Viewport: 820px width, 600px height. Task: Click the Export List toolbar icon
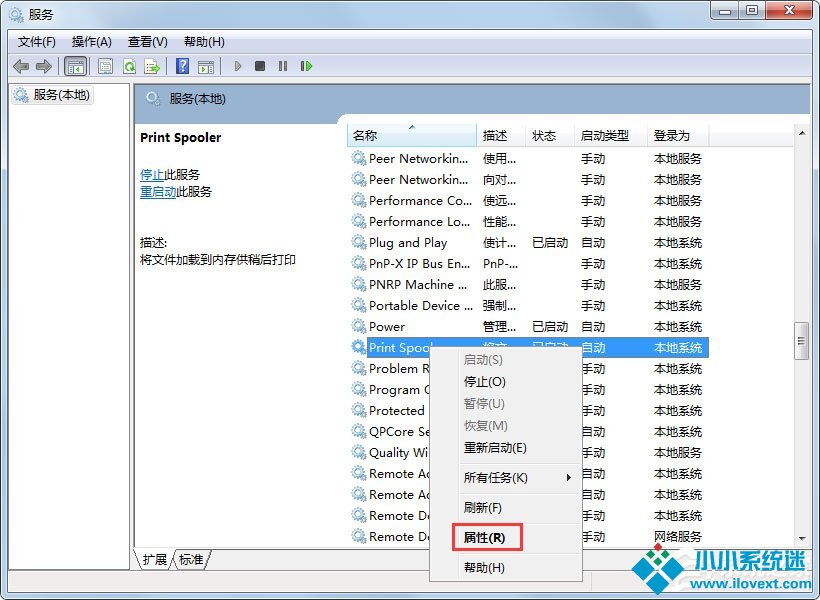(x=152, y=66)
